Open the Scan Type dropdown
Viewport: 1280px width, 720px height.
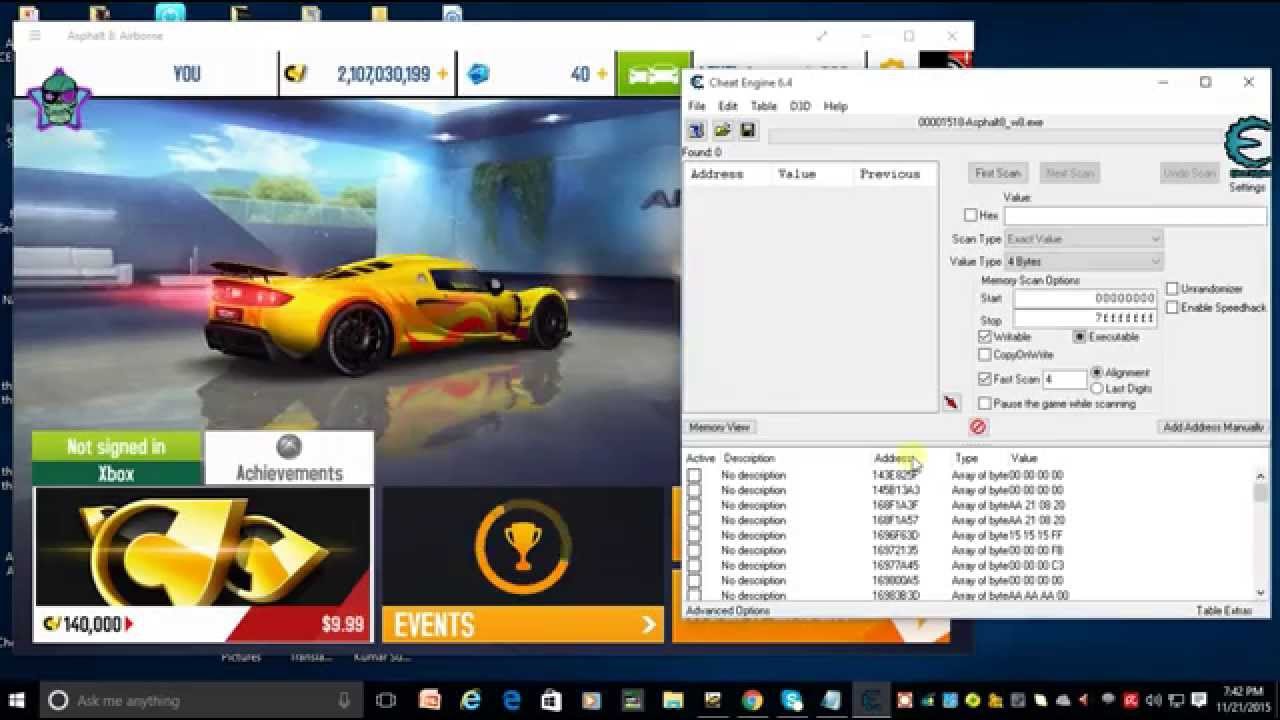(x=1083, y=239)
